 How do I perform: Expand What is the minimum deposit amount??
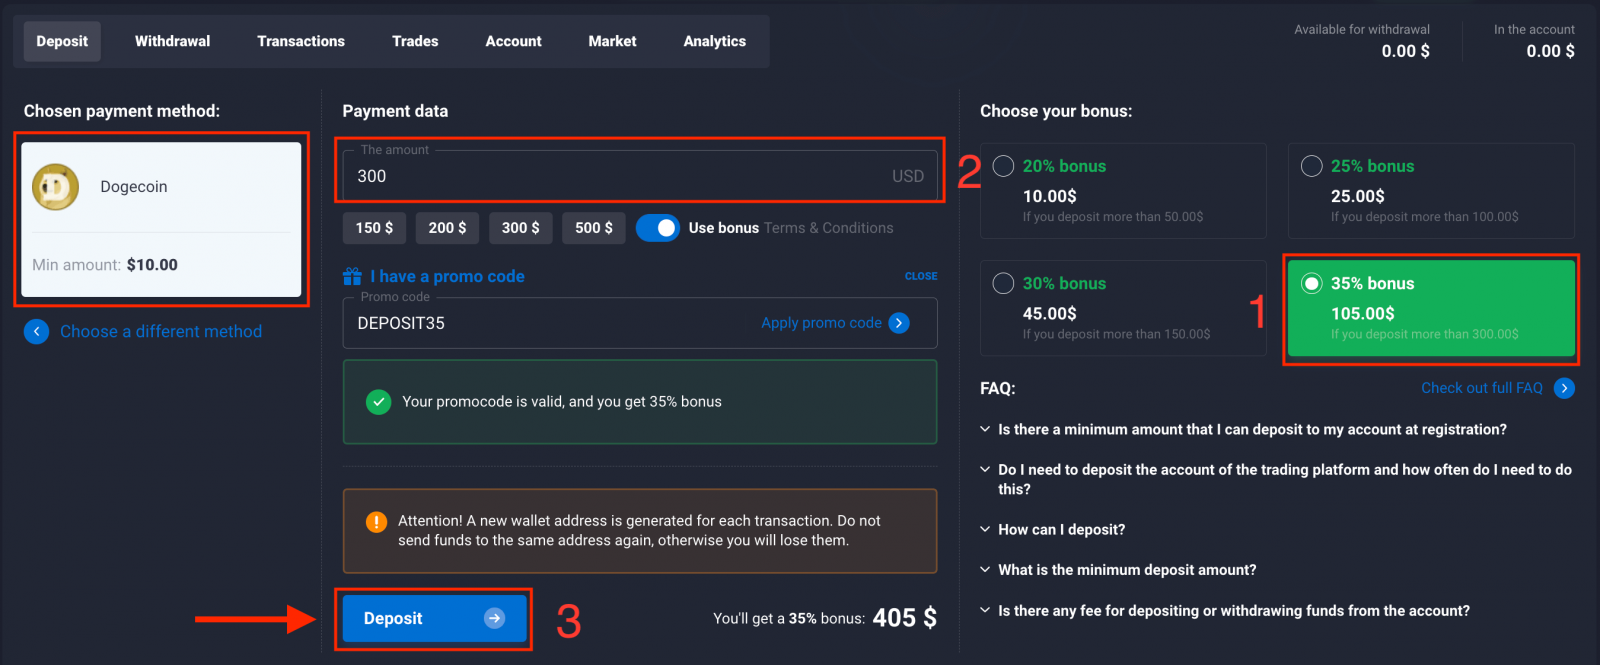coord(1126,570)
